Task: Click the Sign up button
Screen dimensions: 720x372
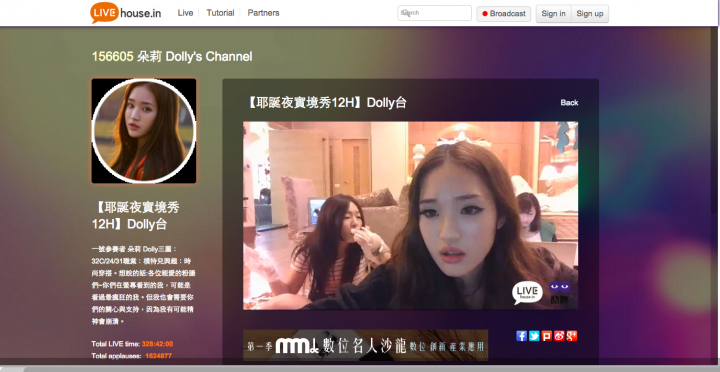Action: (x=590, y=14)
